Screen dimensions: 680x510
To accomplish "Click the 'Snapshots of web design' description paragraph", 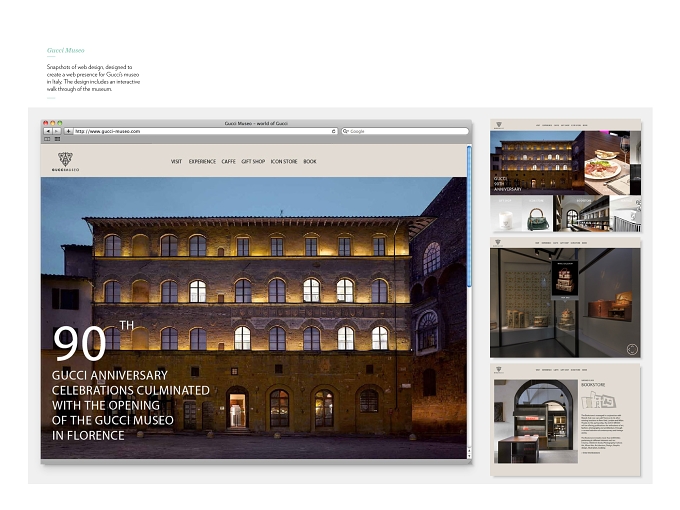I will click(93, 78).
